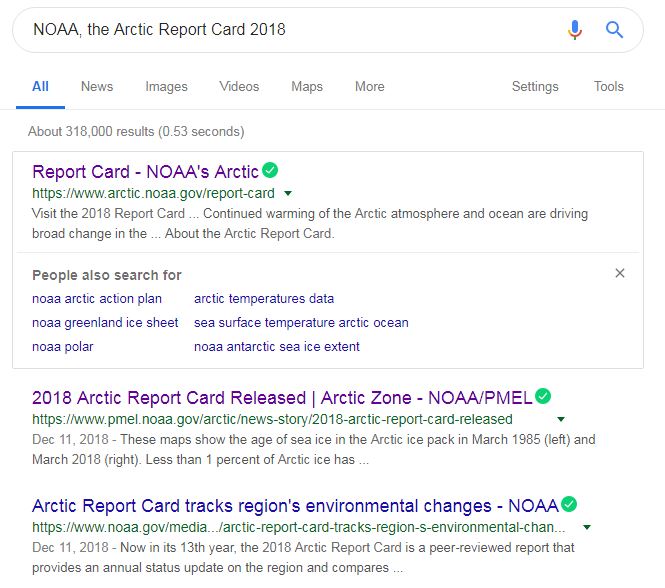Click the microphone voice search icon
665x588 pixels.
[x=574, y=30]
